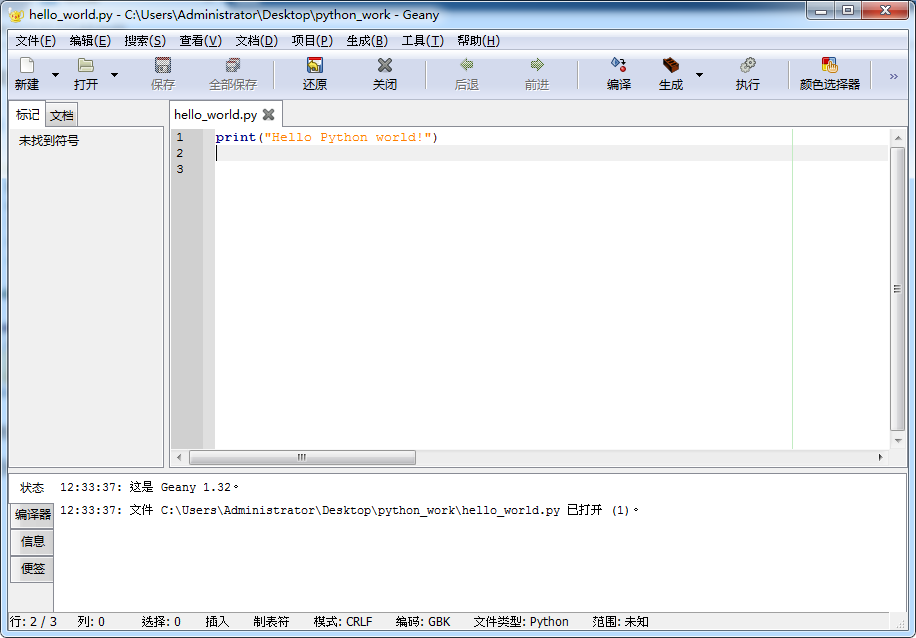Click the editor vertical scrollbar thumb
The image size is (916, 638).
tap(897, 289)
